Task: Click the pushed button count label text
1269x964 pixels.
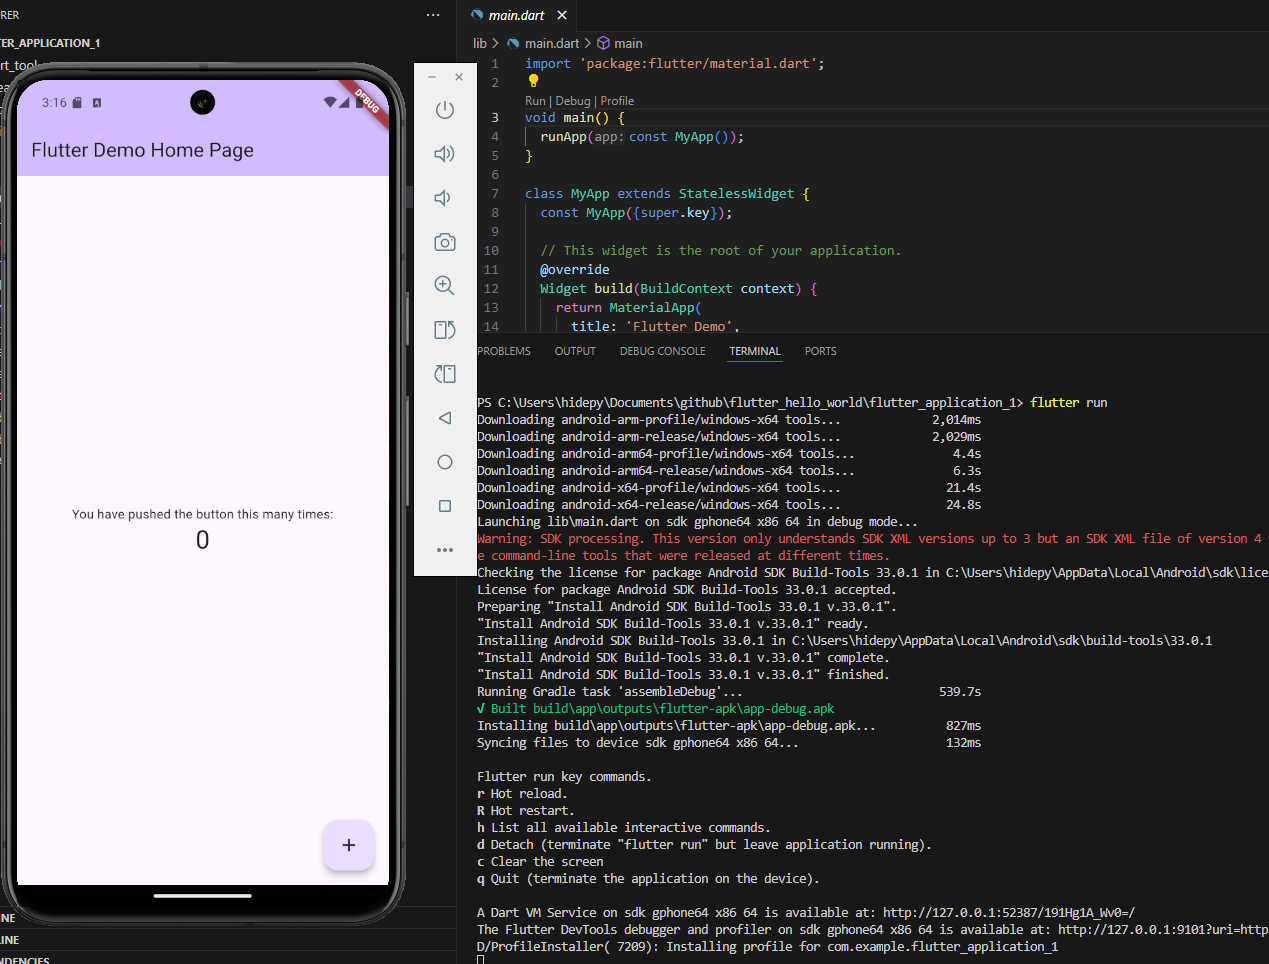Action: coord(203,514)
